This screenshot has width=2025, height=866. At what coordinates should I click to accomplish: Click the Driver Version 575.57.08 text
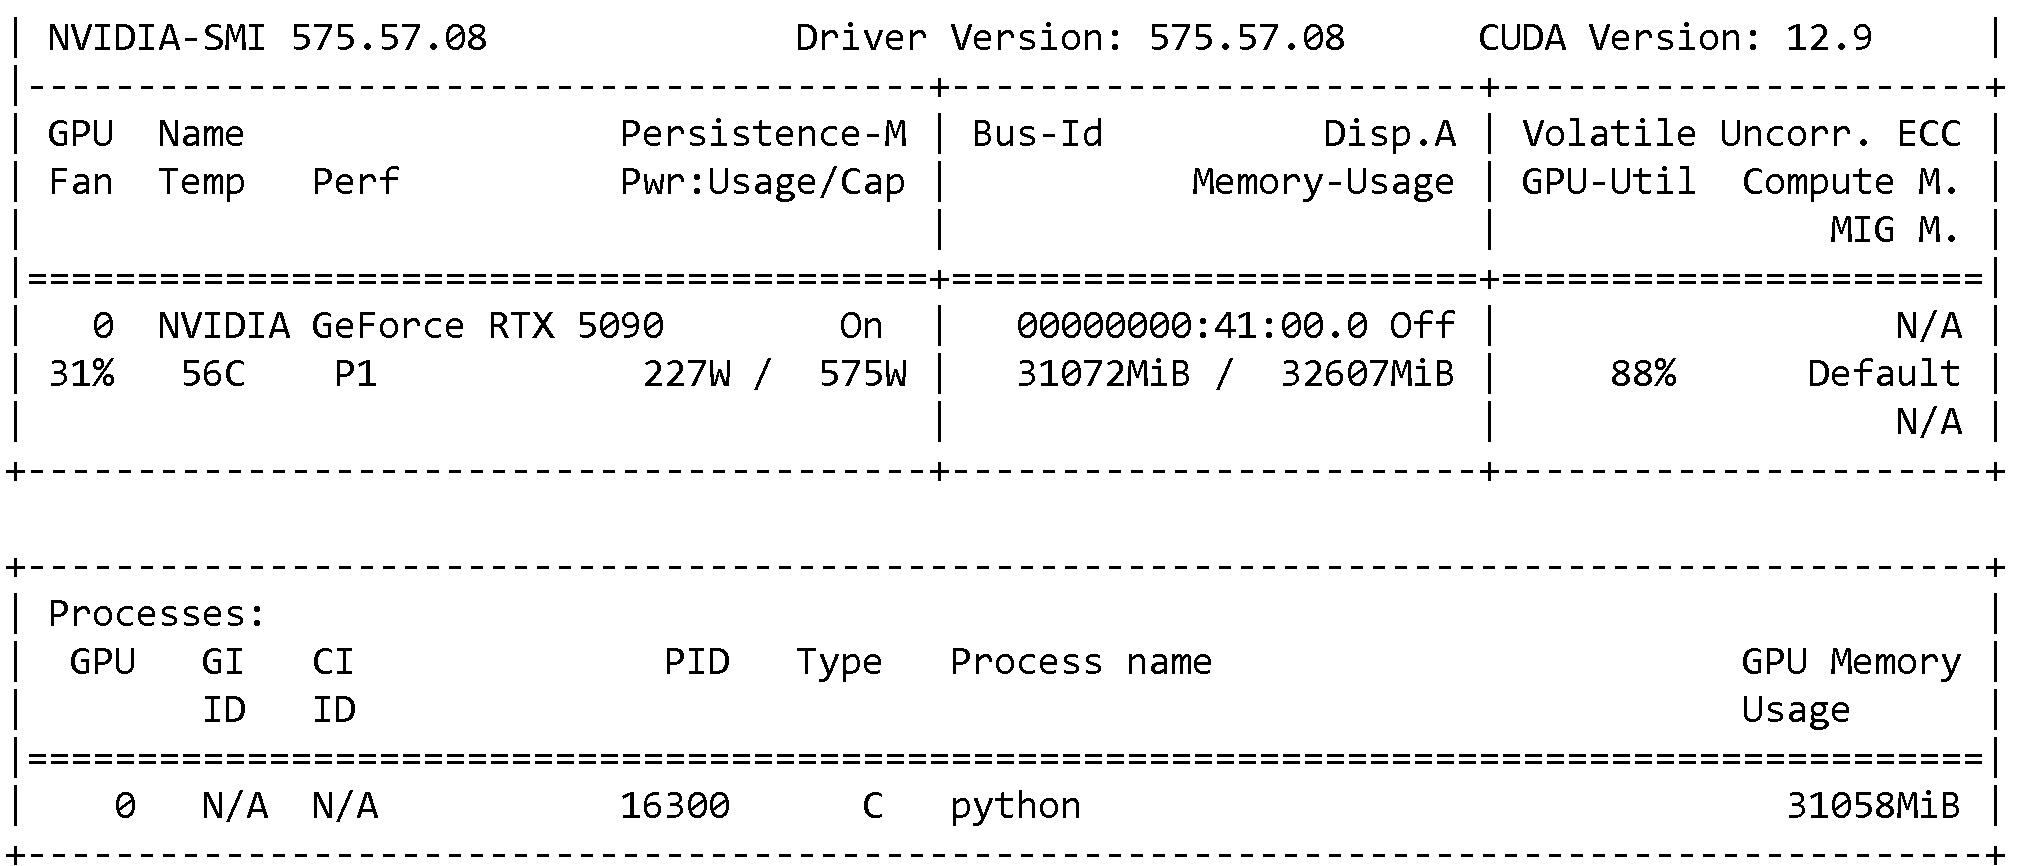point(1069,38)
